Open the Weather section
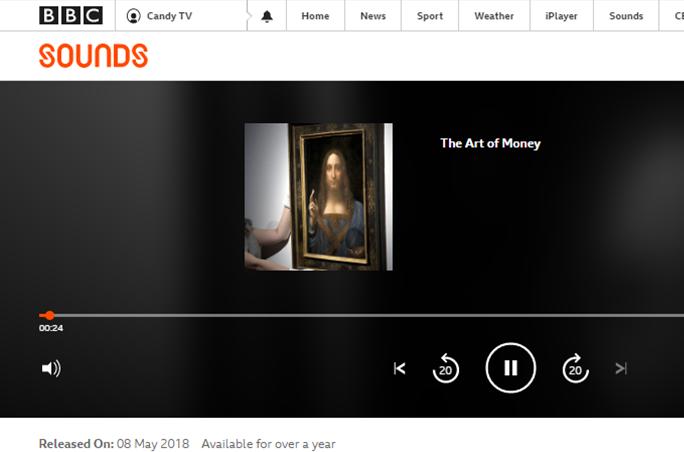Viewport: 684px width, 452px height. pos(494,16)
